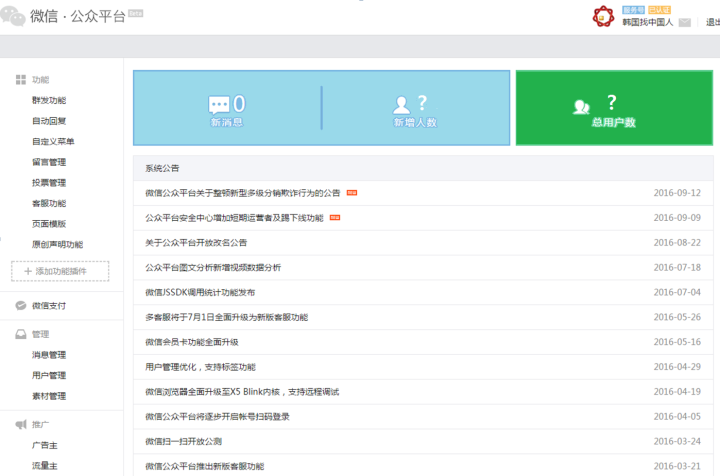Open announcement 关于公众平台开放改名公告
The height and width of the screenshot is (476, 720).
[196, 243]
